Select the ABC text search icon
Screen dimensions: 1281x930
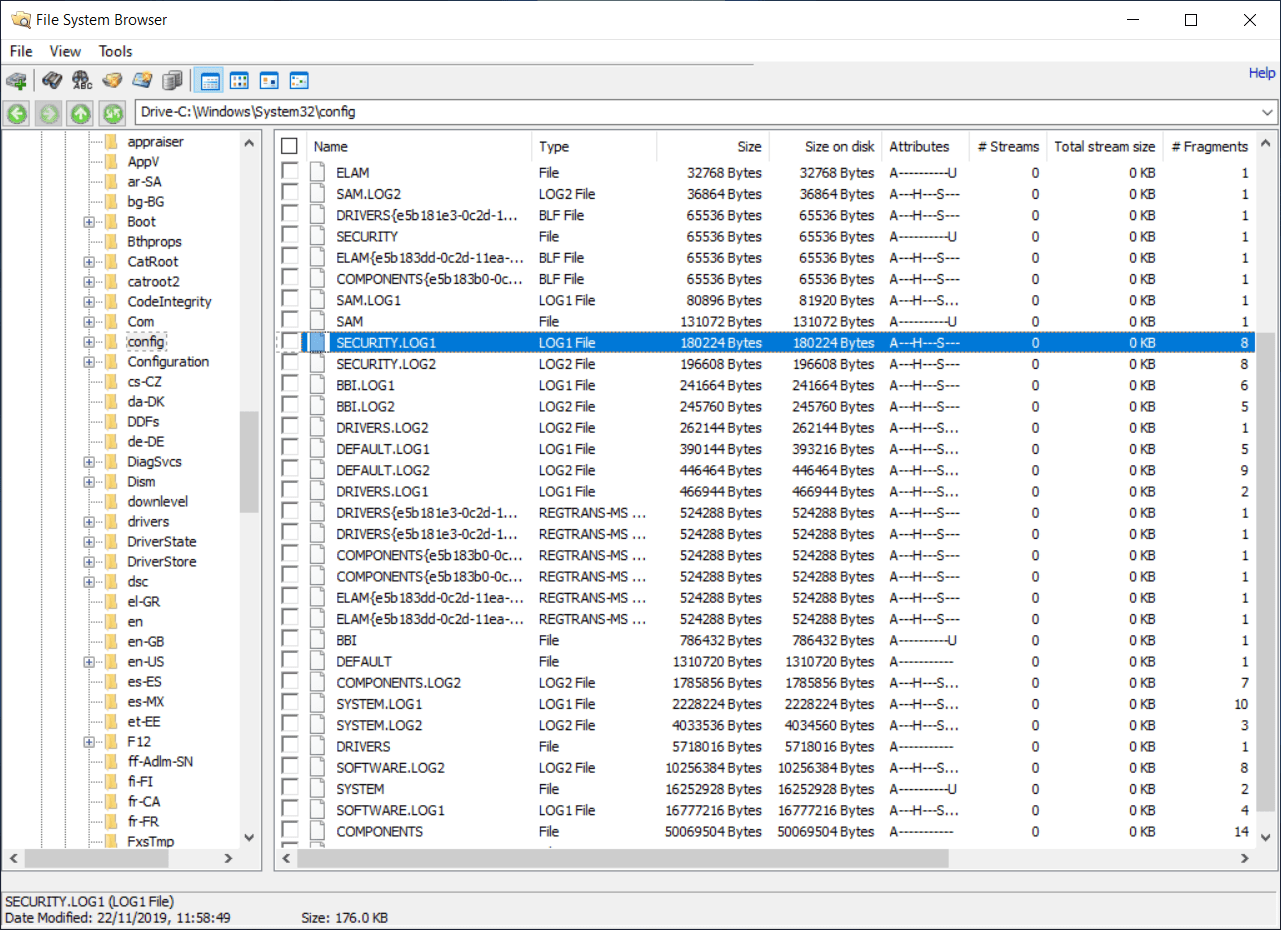tap(82, 80)
